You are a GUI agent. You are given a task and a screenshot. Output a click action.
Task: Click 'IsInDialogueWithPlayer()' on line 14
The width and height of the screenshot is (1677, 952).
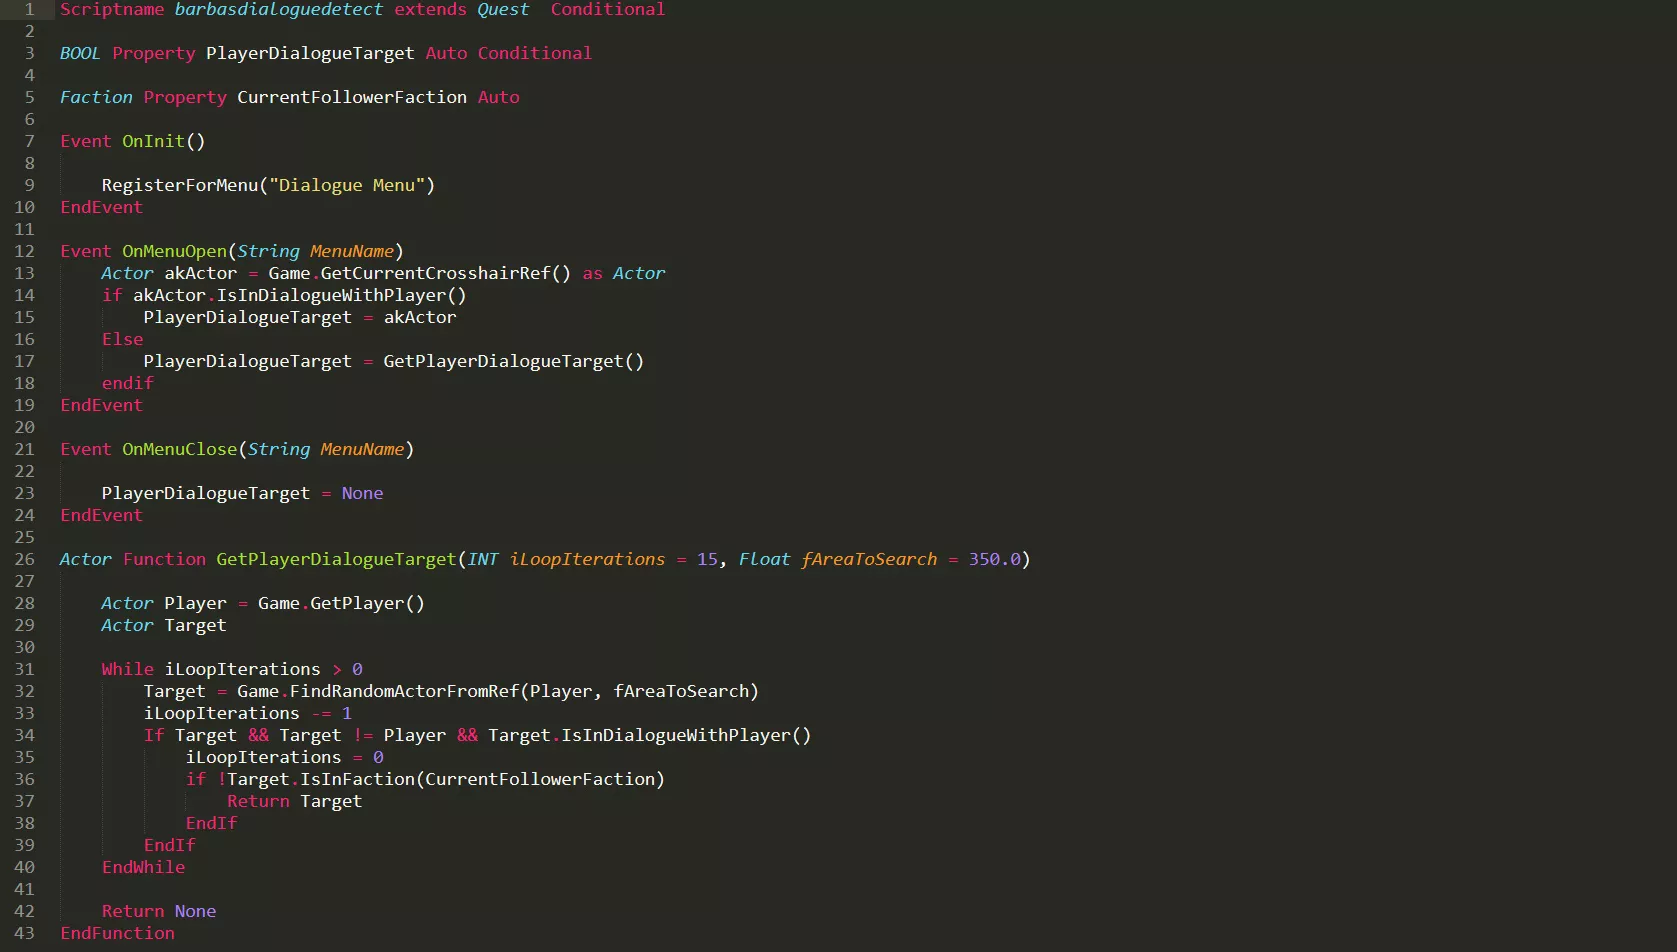click(341, 295)
